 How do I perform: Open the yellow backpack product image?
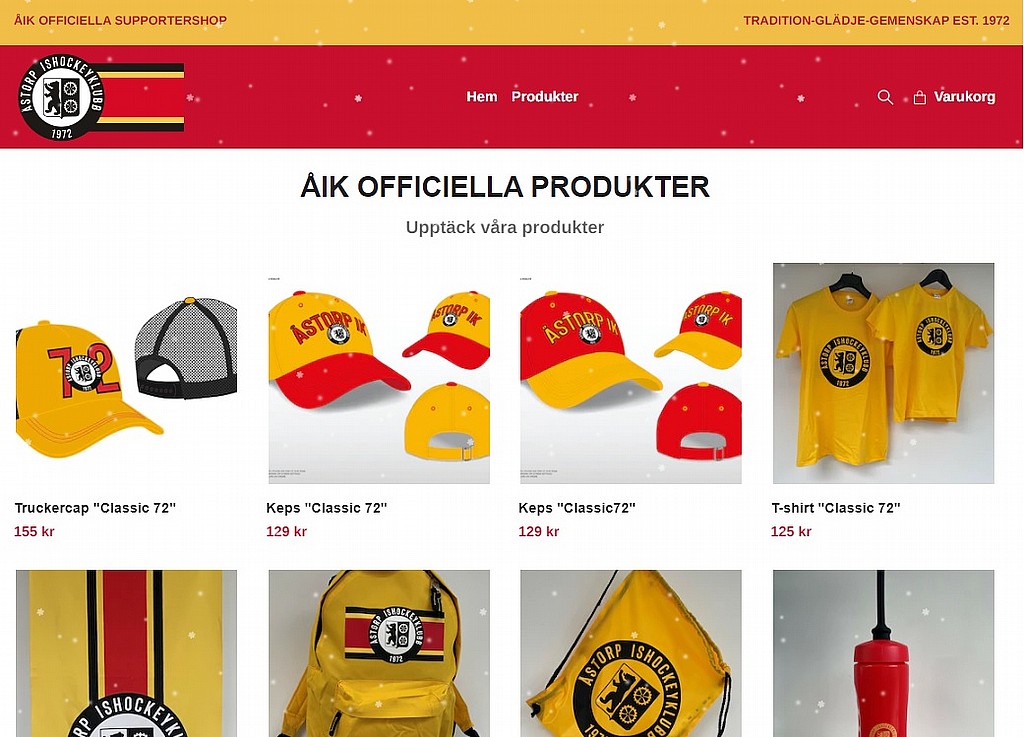(379, 653)
